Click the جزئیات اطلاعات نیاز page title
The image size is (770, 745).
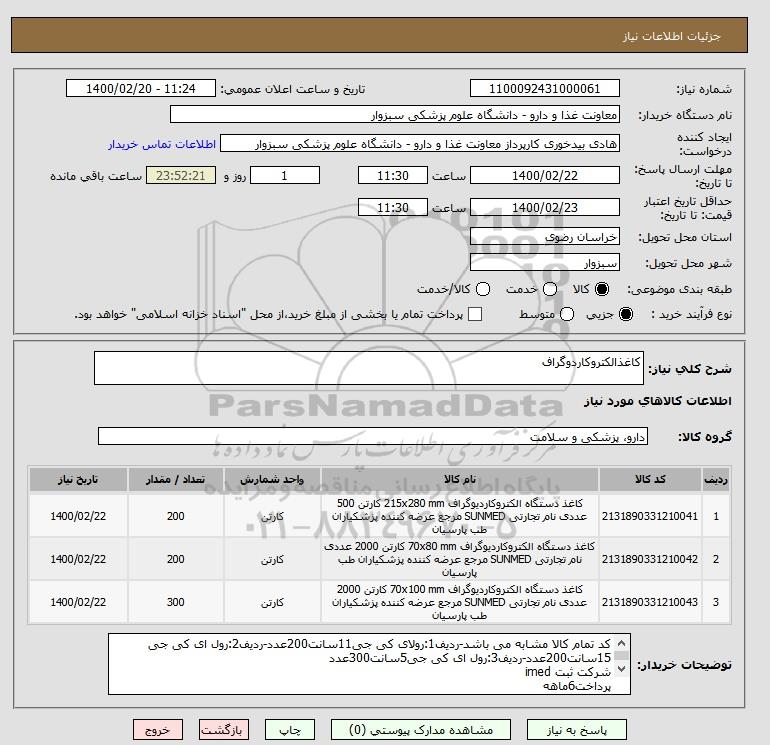pos(671,36)
